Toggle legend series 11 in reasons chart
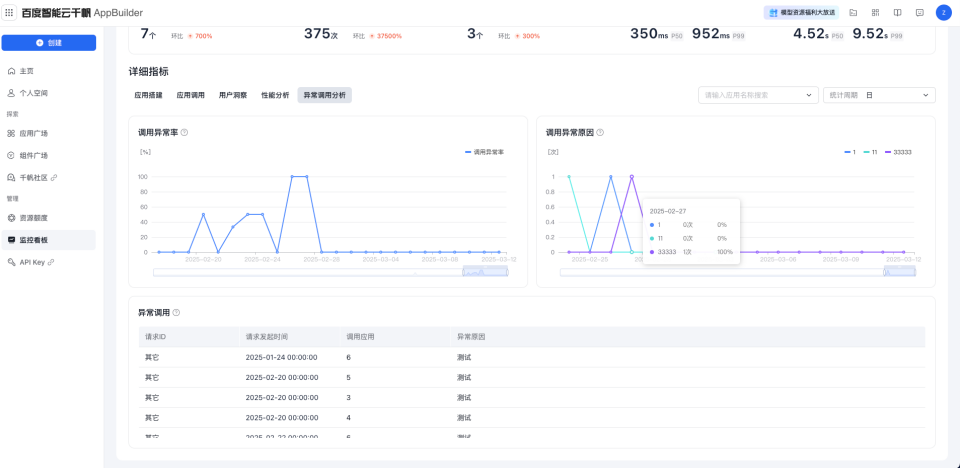This screenshot has width=960, height=468. (x=871, y=152)
